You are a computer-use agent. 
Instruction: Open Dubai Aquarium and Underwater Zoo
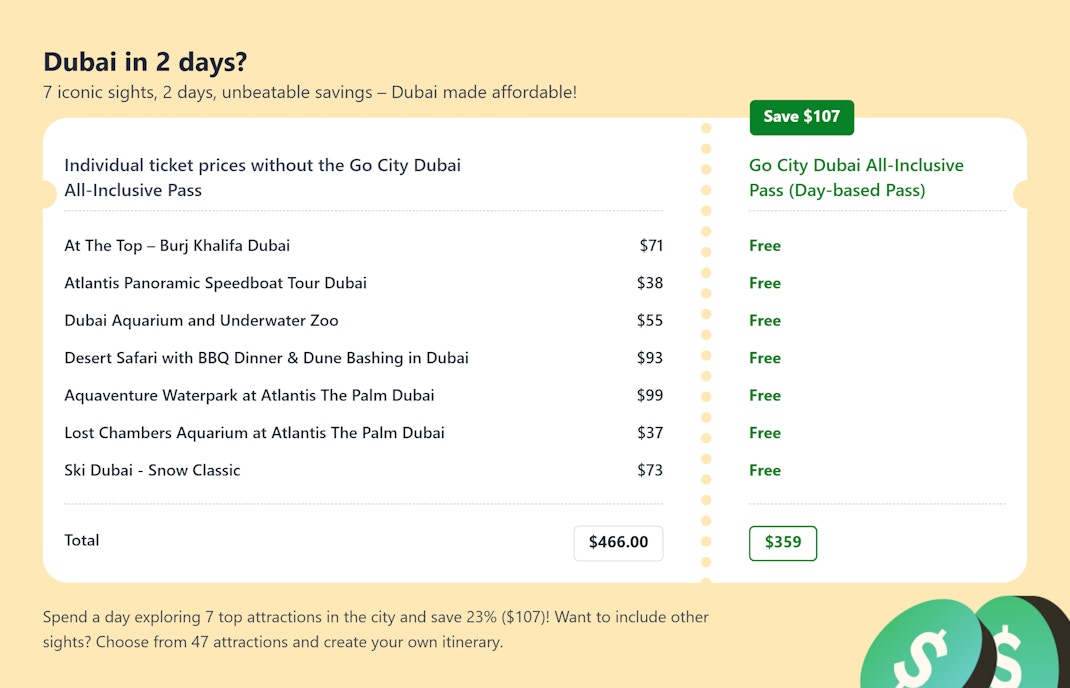pyautogui.click(x=201, y=321)
